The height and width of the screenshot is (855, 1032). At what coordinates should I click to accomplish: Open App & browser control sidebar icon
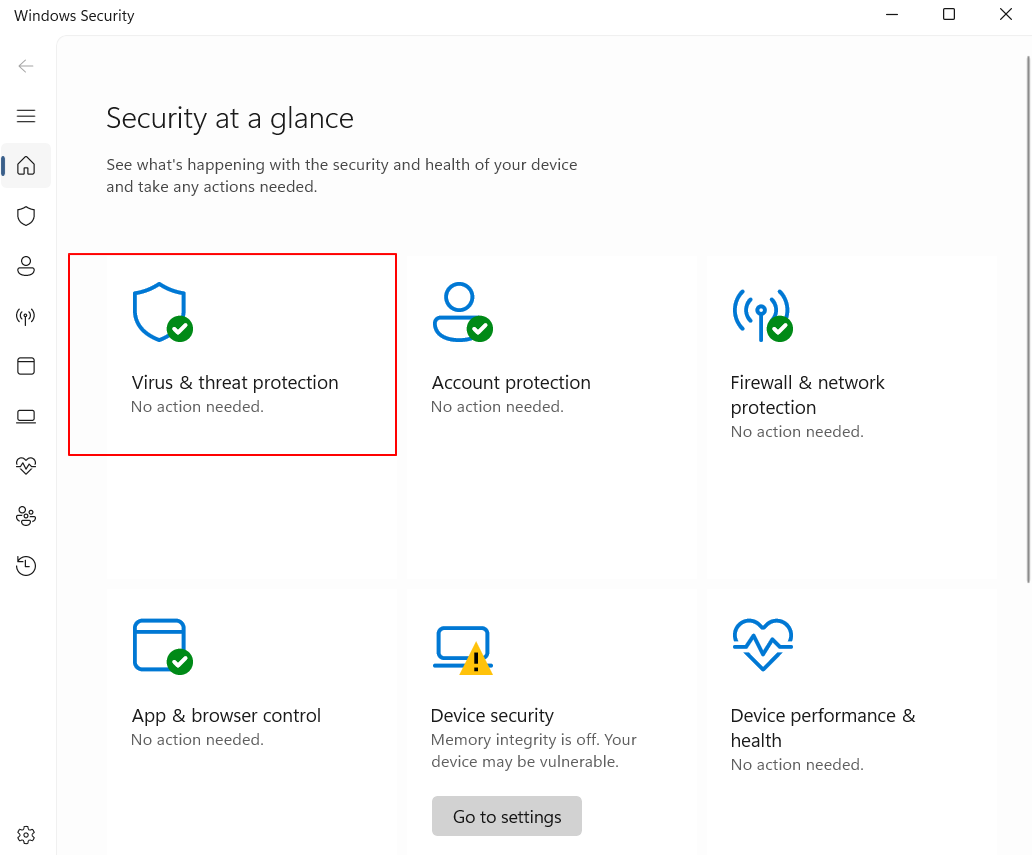click(x=26, y=366)
